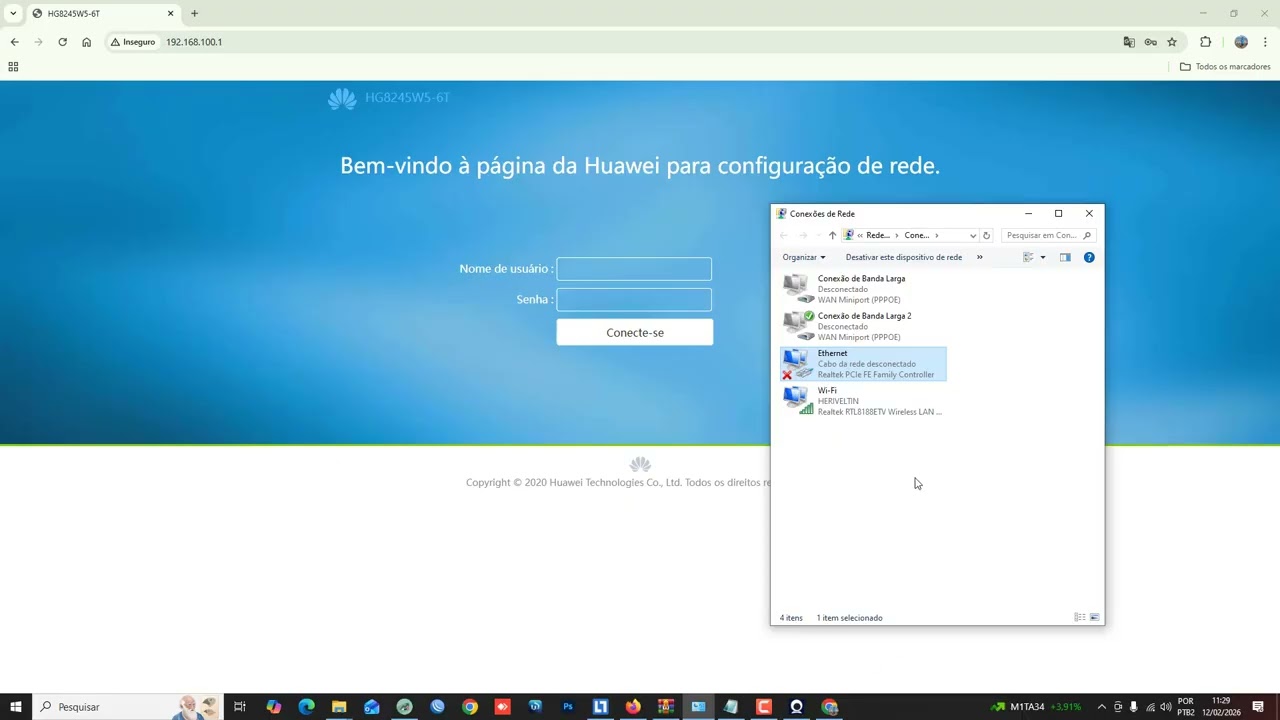Open the Windows Start menu
The image size is (1280, 720).
[x=16, y=707]
